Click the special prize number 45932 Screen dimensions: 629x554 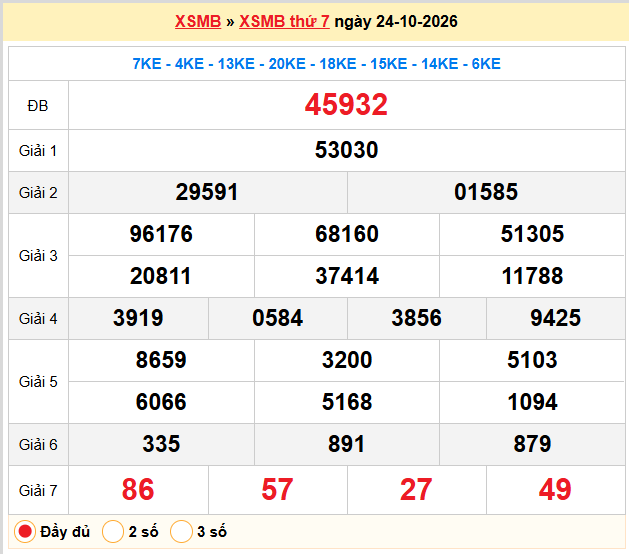(x=346, y=105)
